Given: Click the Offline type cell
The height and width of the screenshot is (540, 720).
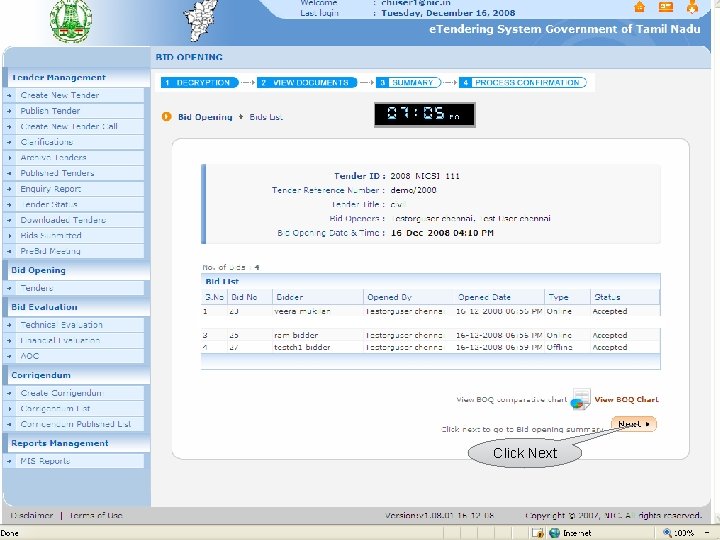Looking at the screenshot, I should 559,347.
